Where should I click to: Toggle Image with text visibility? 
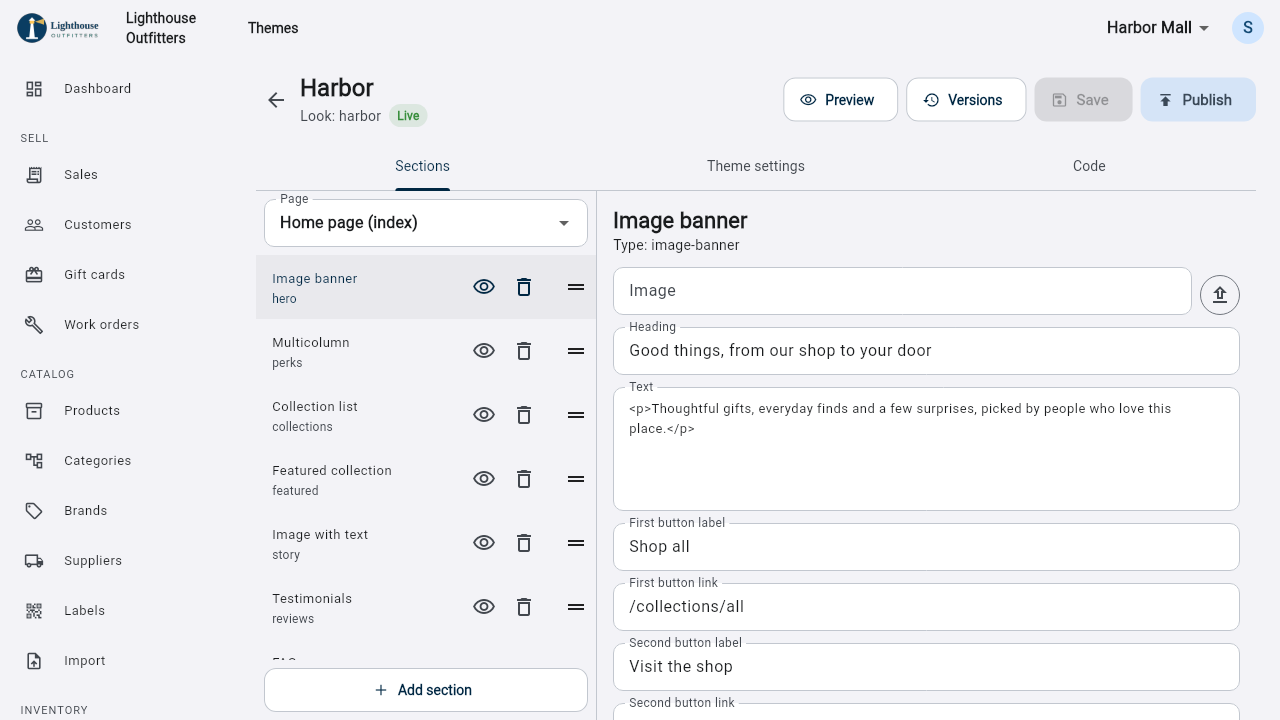pos(484,543)
